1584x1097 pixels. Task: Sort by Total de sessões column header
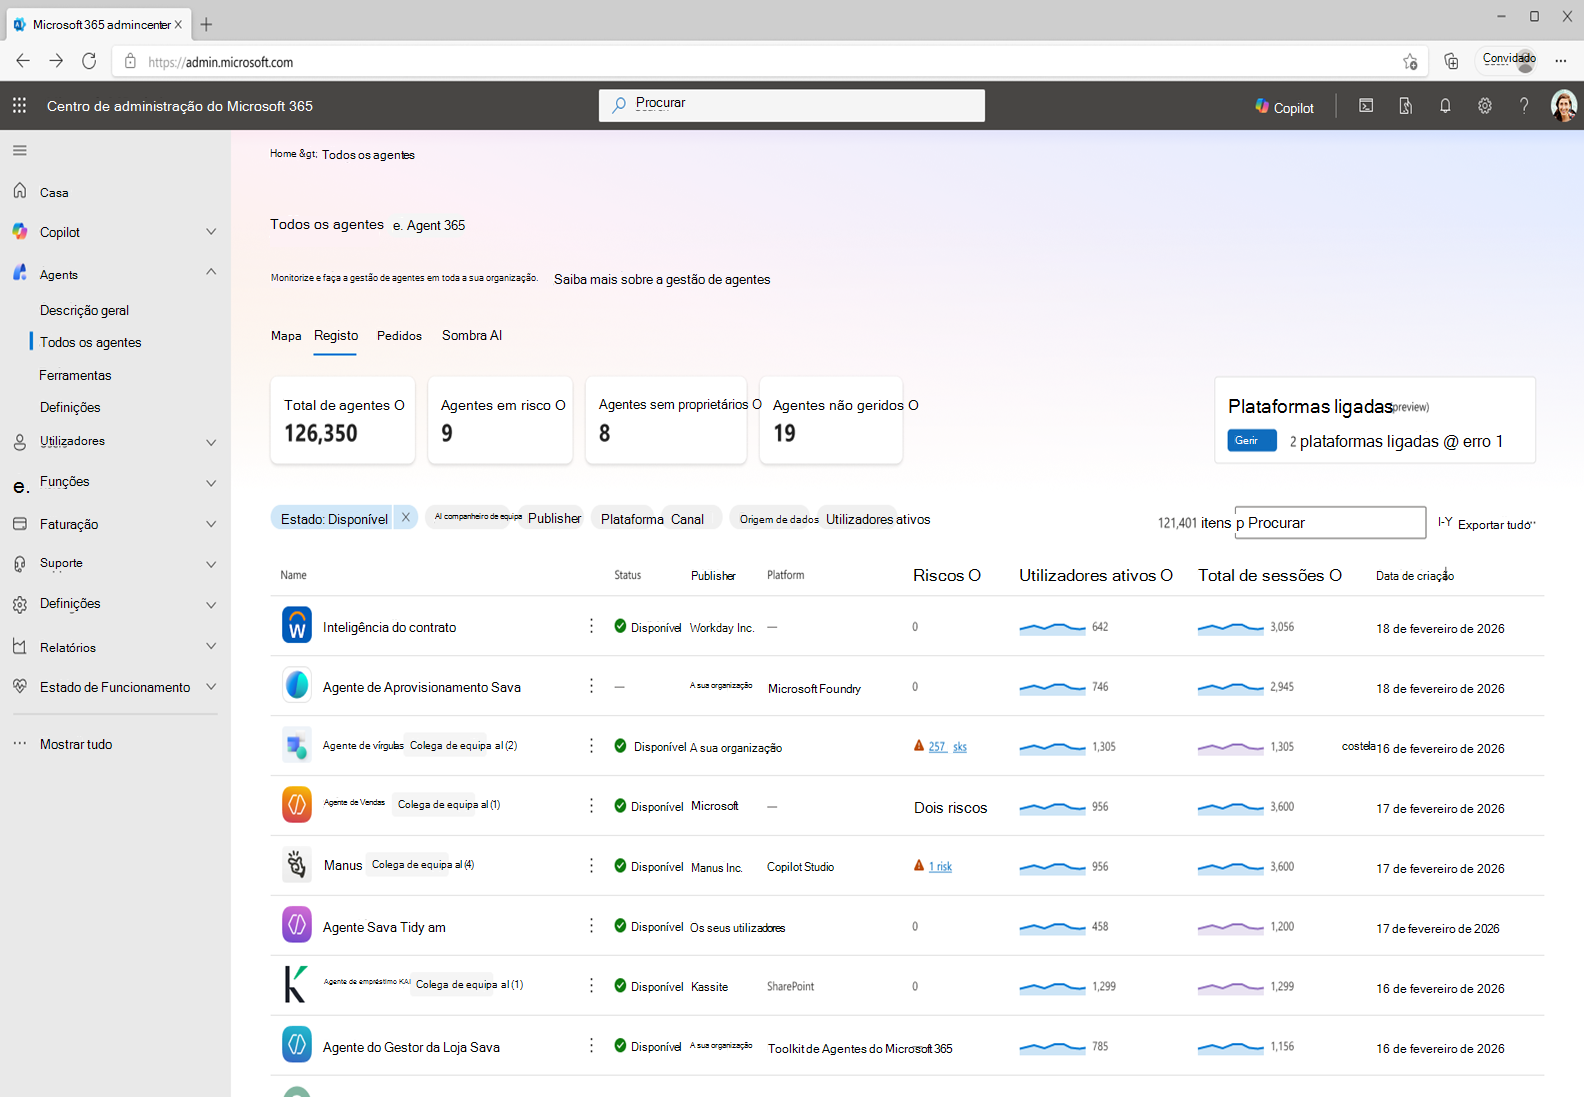pos(1270,575)
